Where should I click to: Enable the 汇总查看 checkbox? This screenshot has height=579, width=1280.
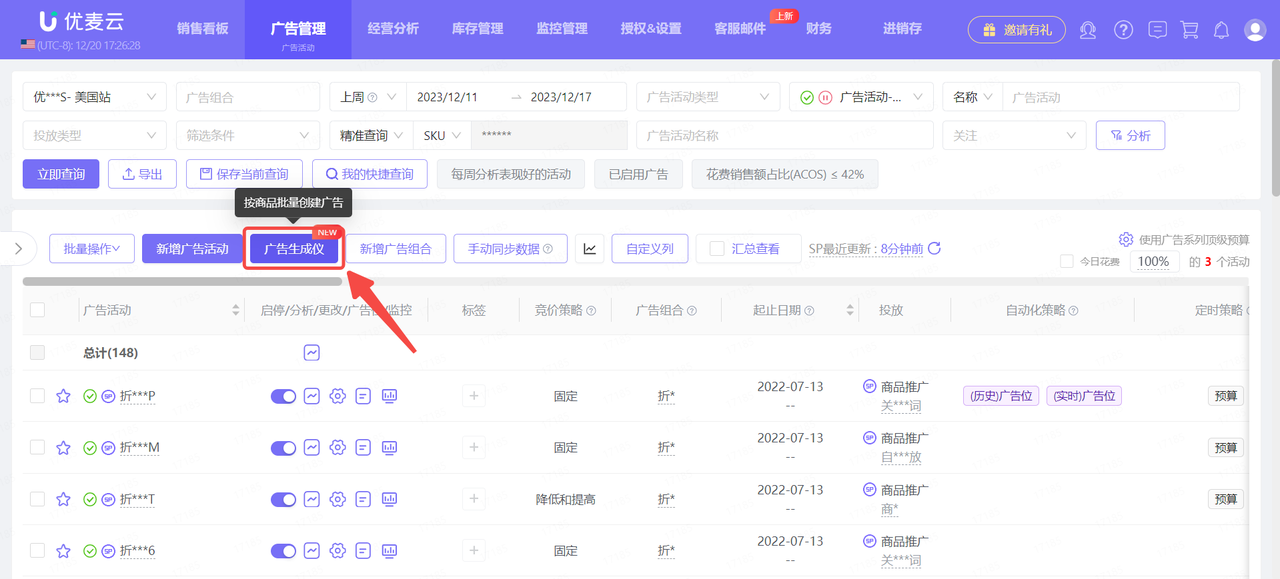[716, 248]
